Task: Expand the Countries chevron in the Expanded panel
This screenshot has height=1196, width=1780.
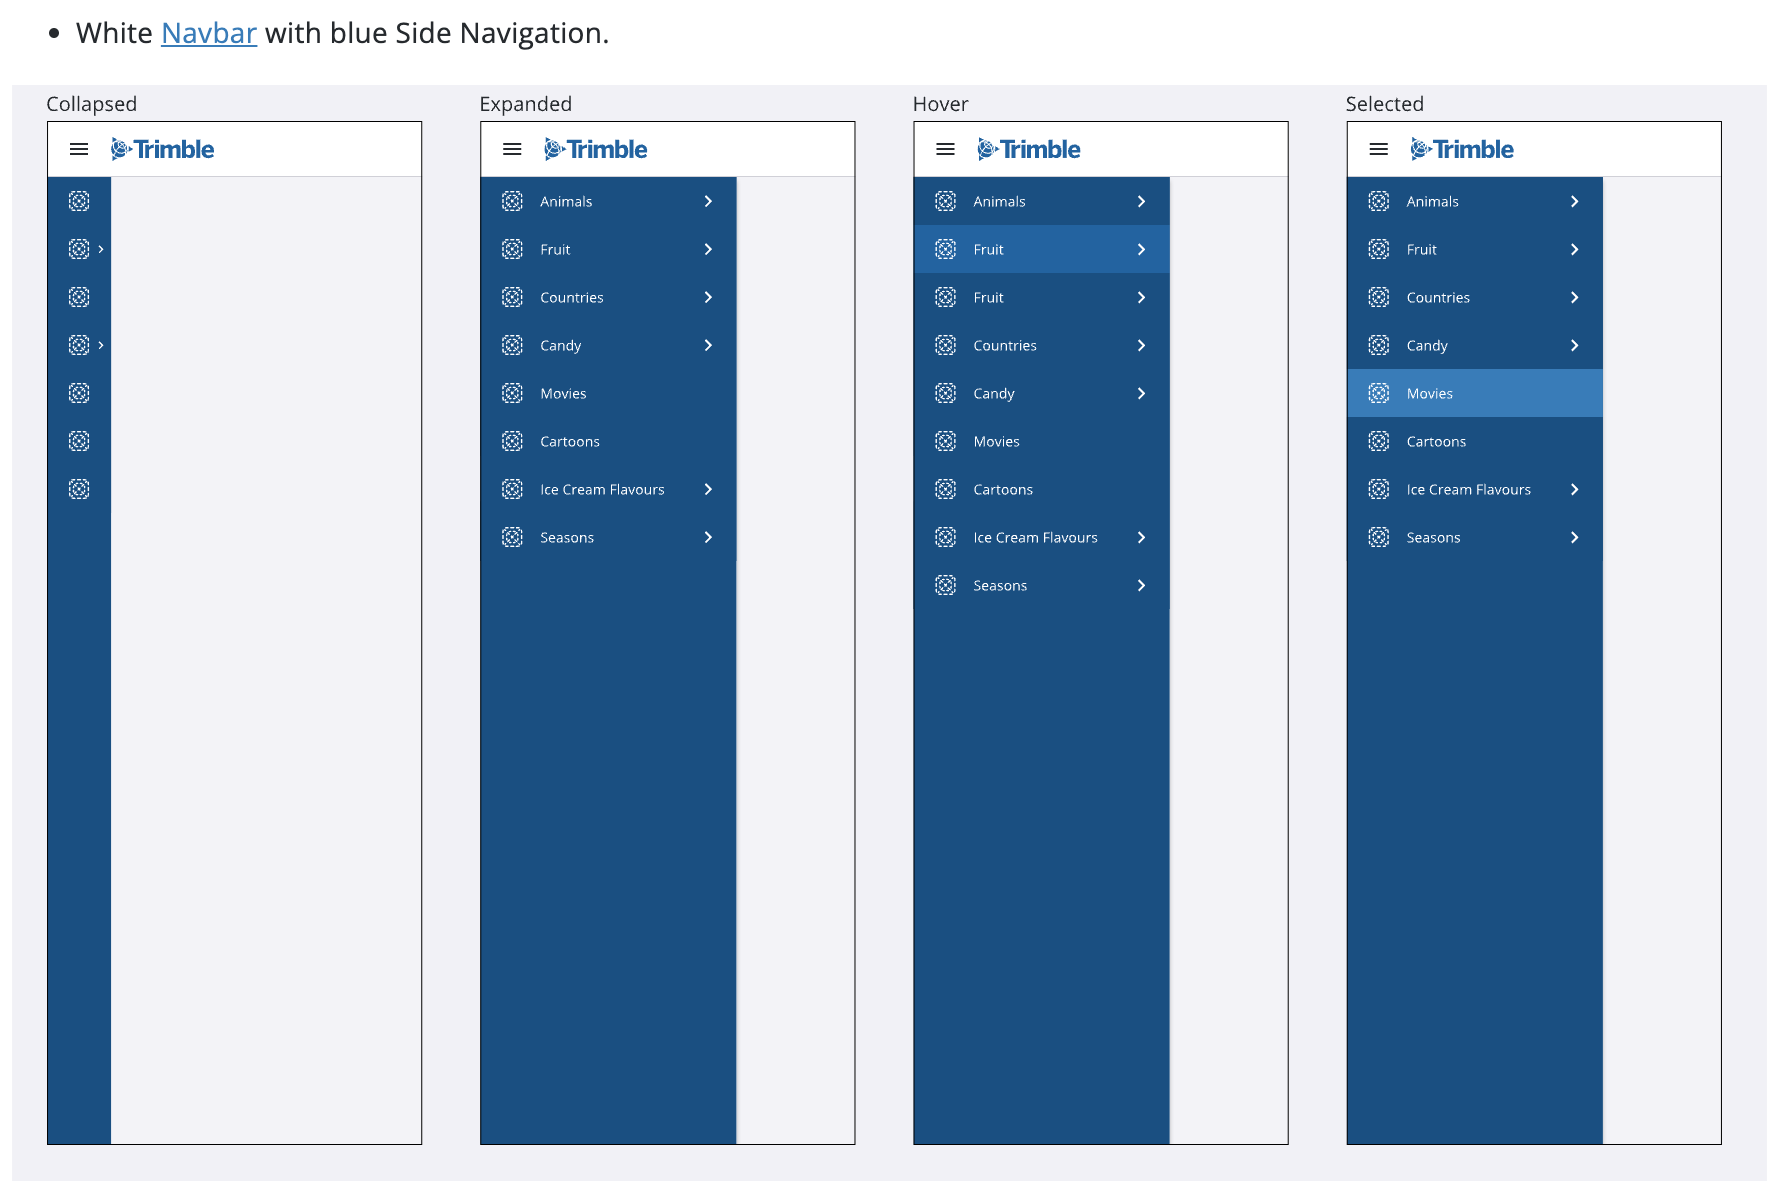Action: coord(708,298)
